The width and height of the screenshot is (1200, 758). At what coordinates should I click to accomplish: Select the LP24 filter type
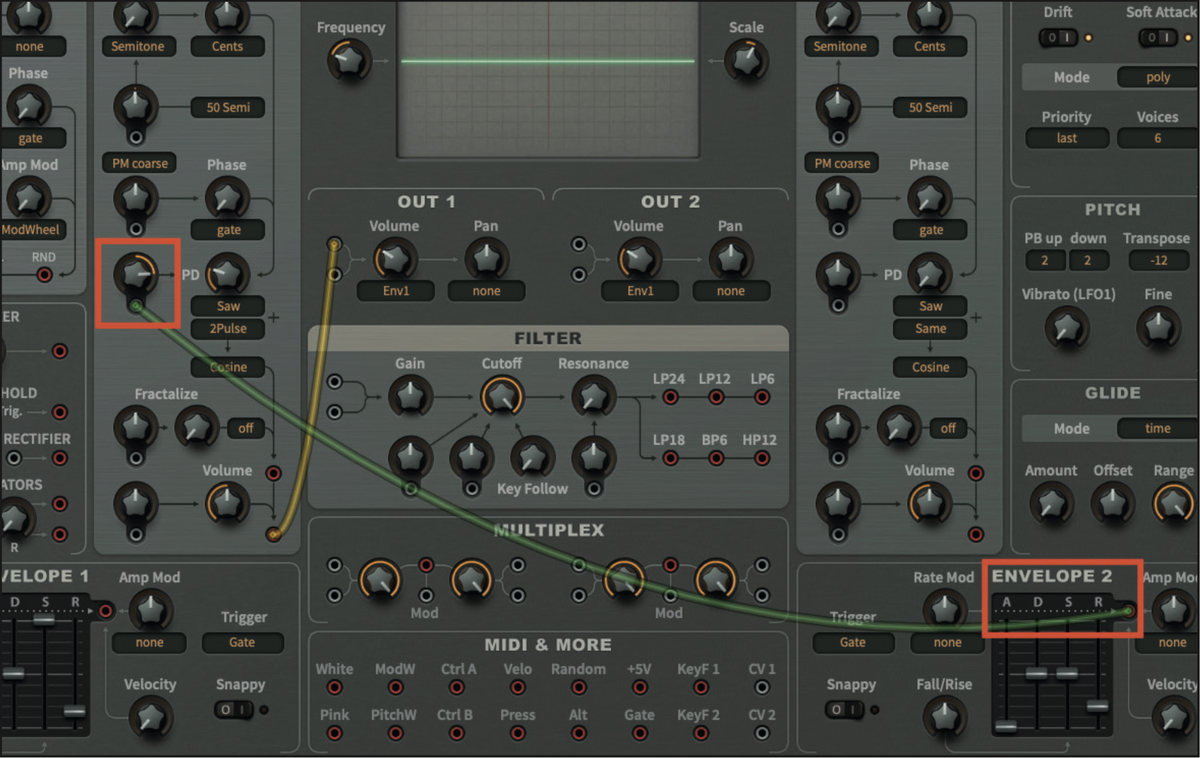[668, 396]
